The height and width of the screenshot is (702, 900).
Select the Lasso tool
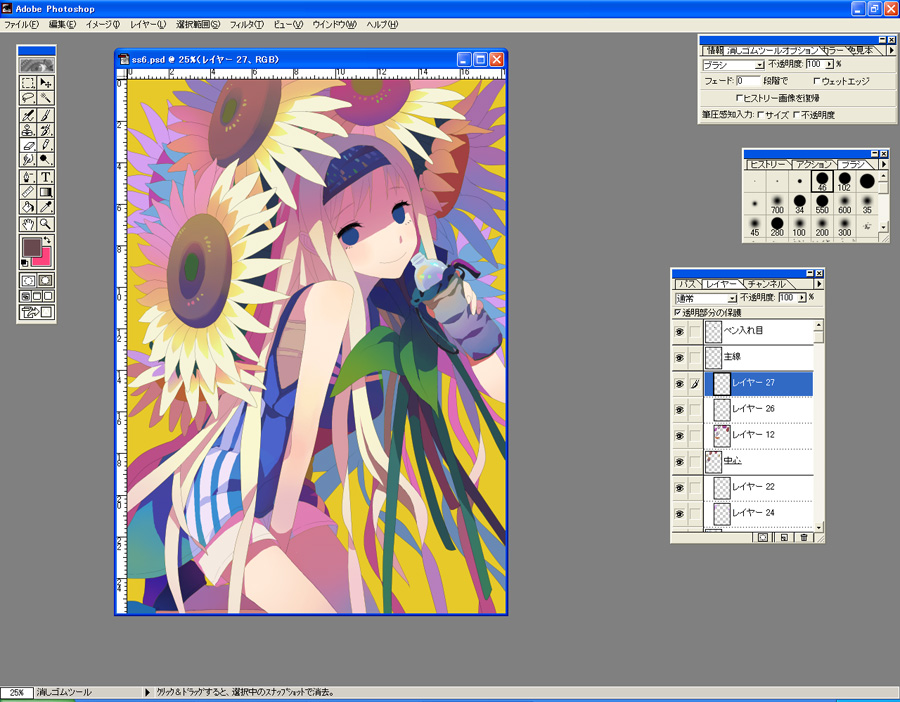[x=28, y=99]
